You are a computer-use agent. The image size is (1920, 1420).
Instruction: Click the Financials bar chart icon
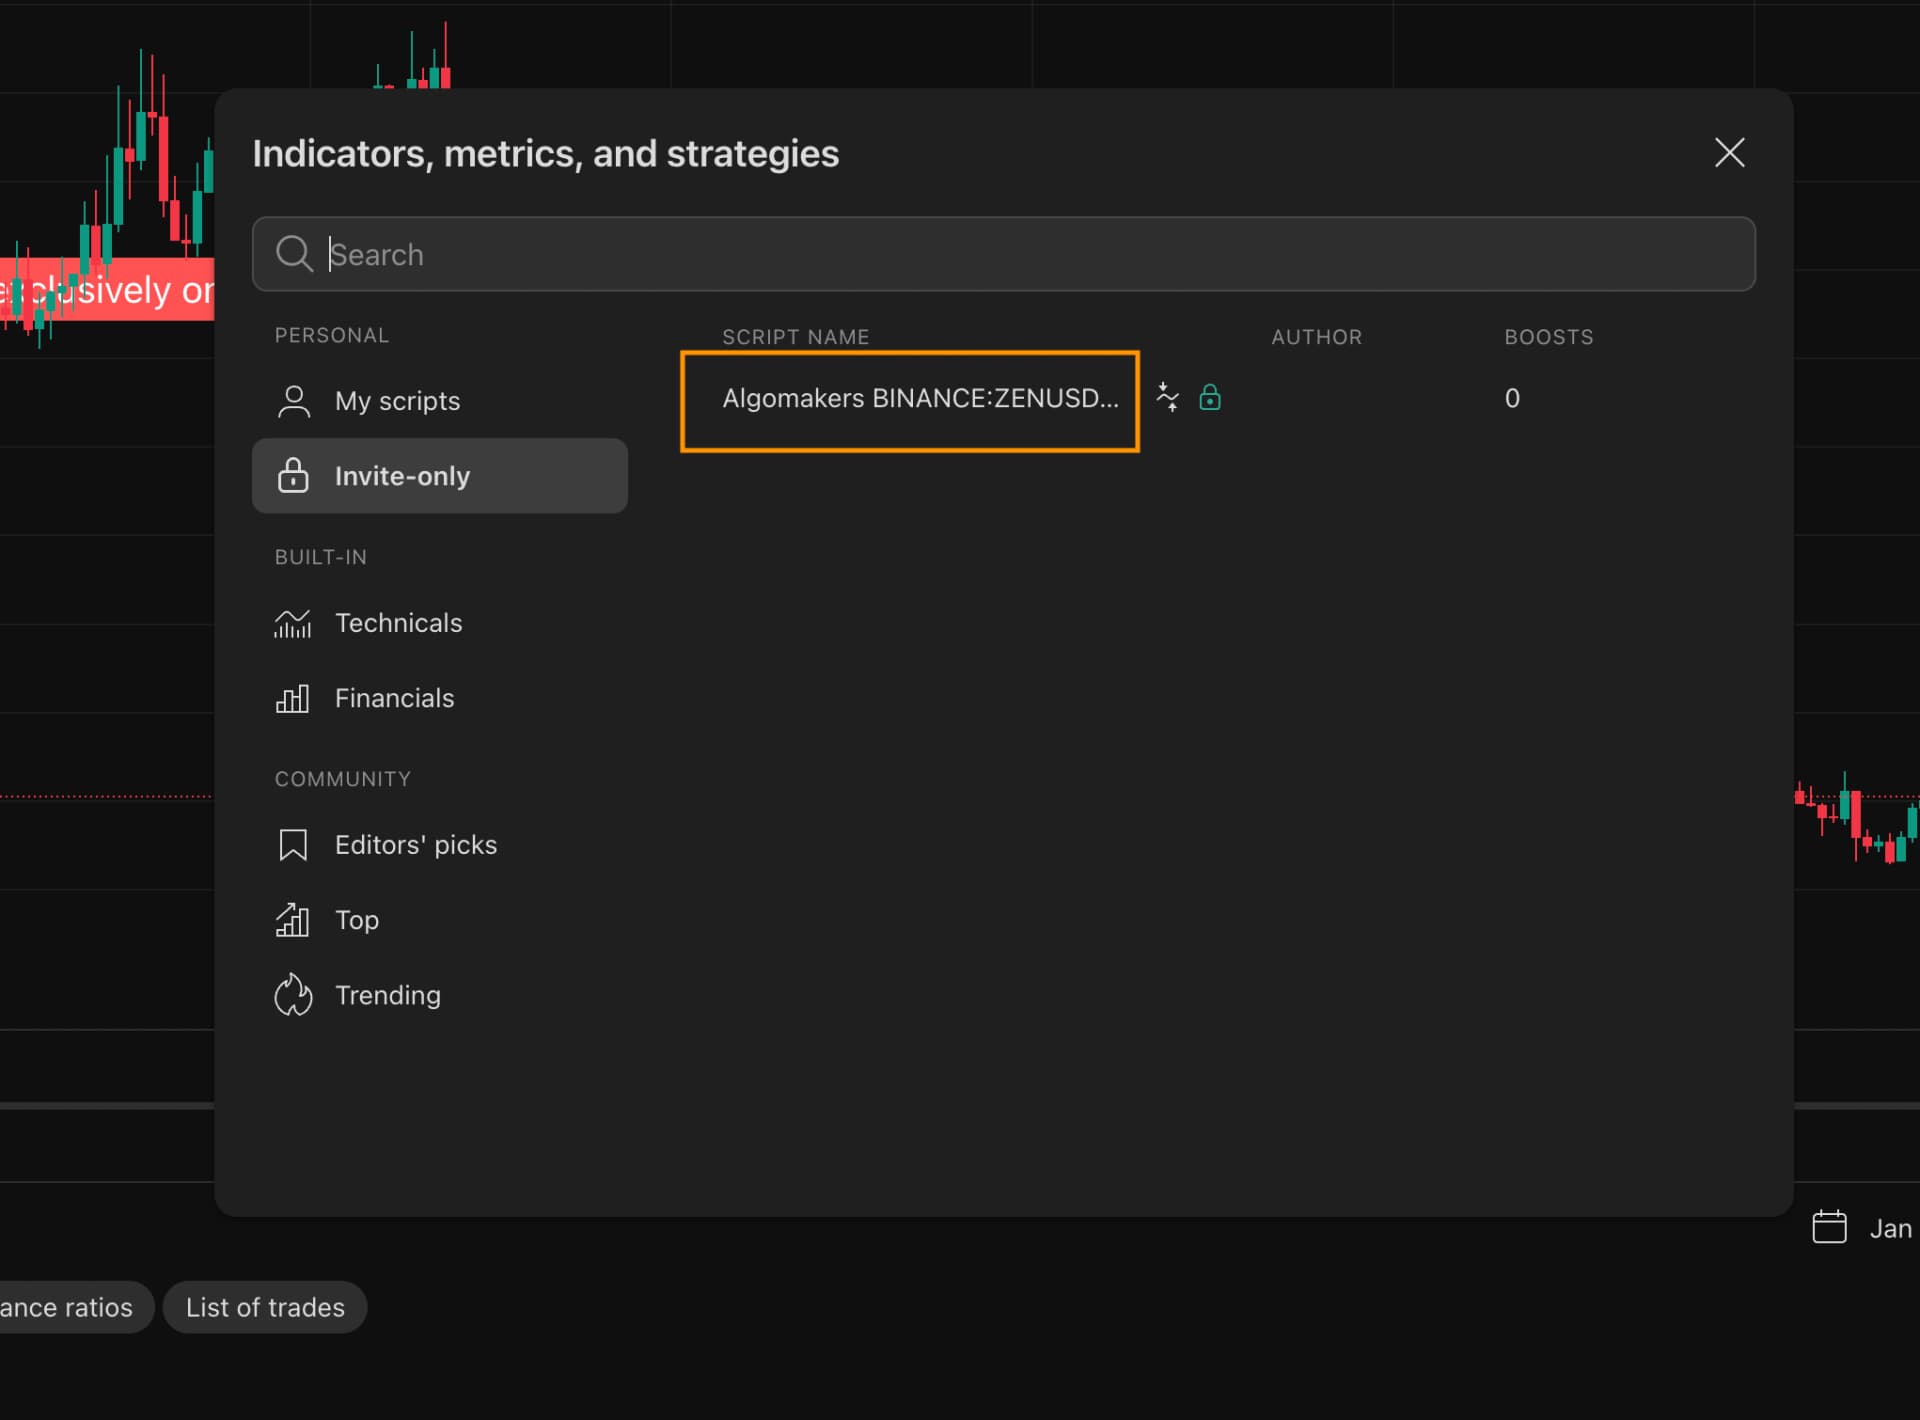click(x=293, y=698)
